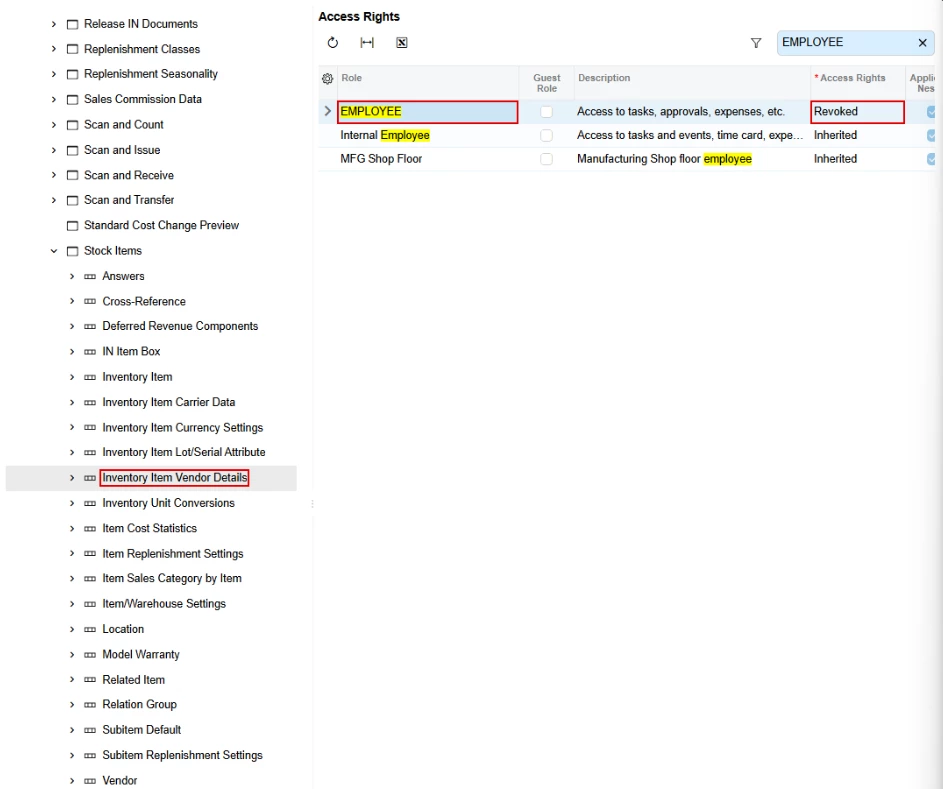The image size is (943, 789).
Task: Select Standard Cost Change Preview
Action: (x=161, y=226)
